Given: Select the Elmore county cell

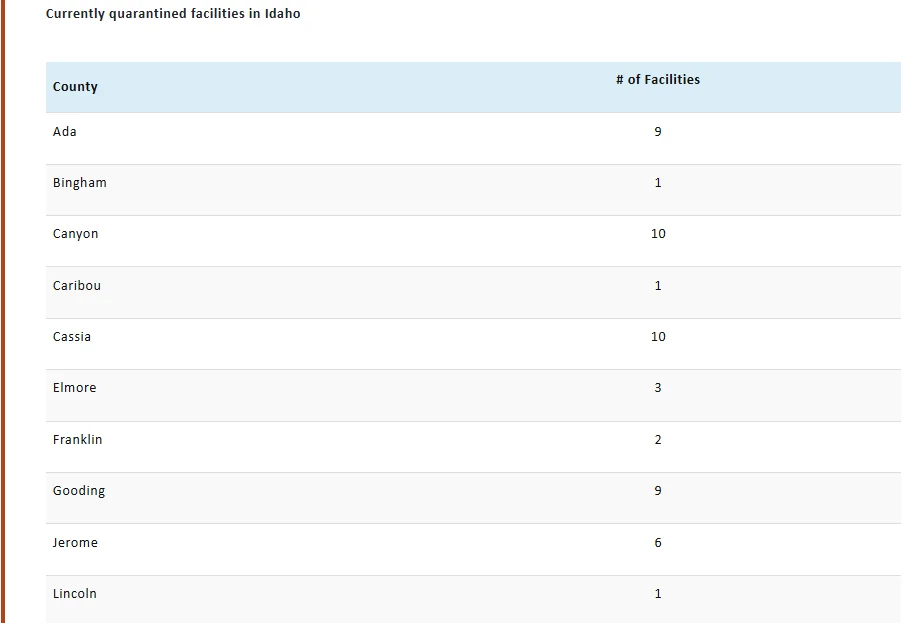Looking at the screenshot, I should click(x=74, y=388).
